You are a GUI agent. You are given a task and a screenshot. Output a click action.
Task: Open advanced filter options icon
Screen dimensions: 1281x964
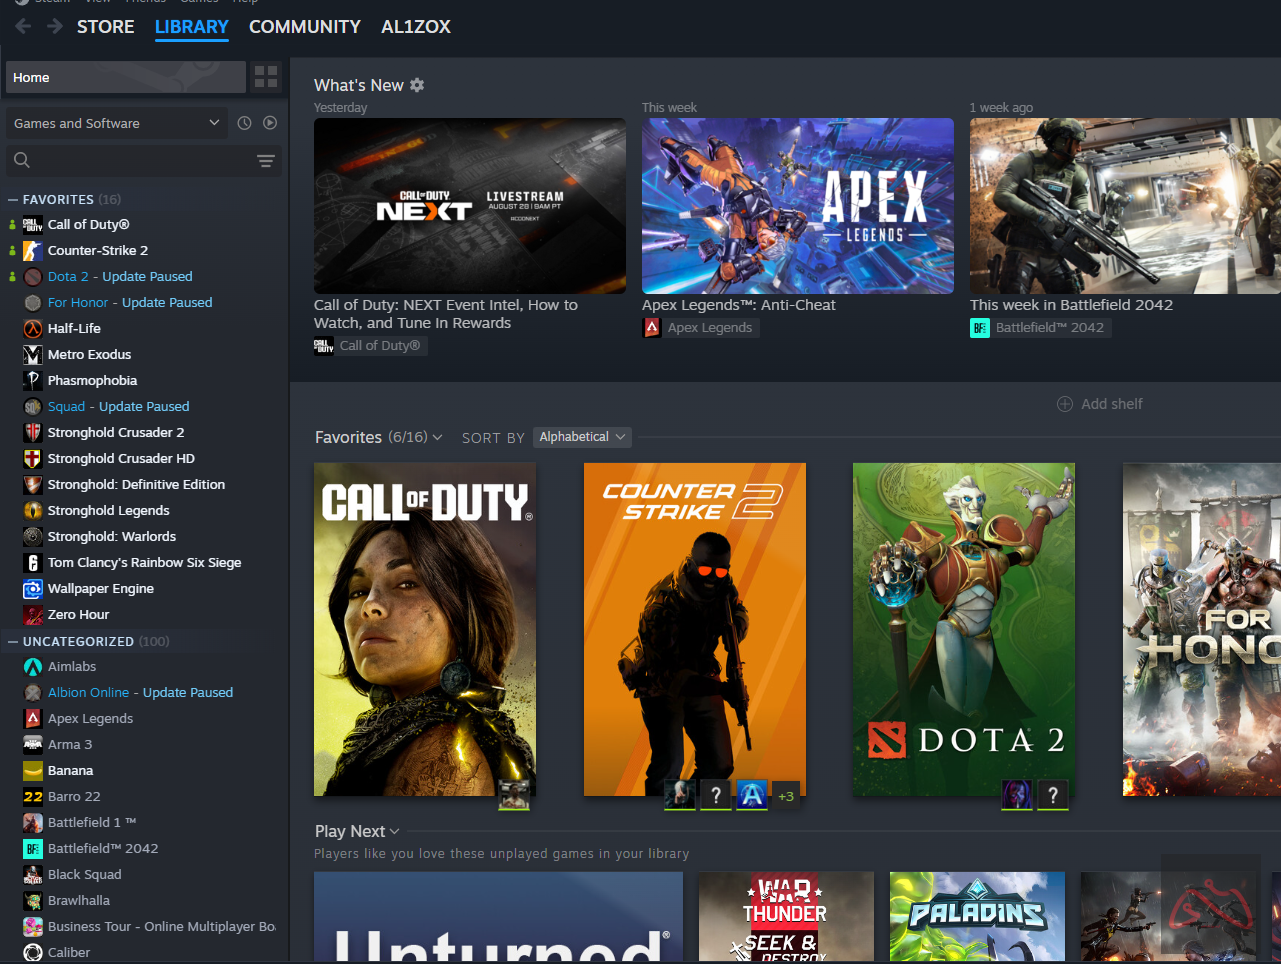(x=266, y=161)
